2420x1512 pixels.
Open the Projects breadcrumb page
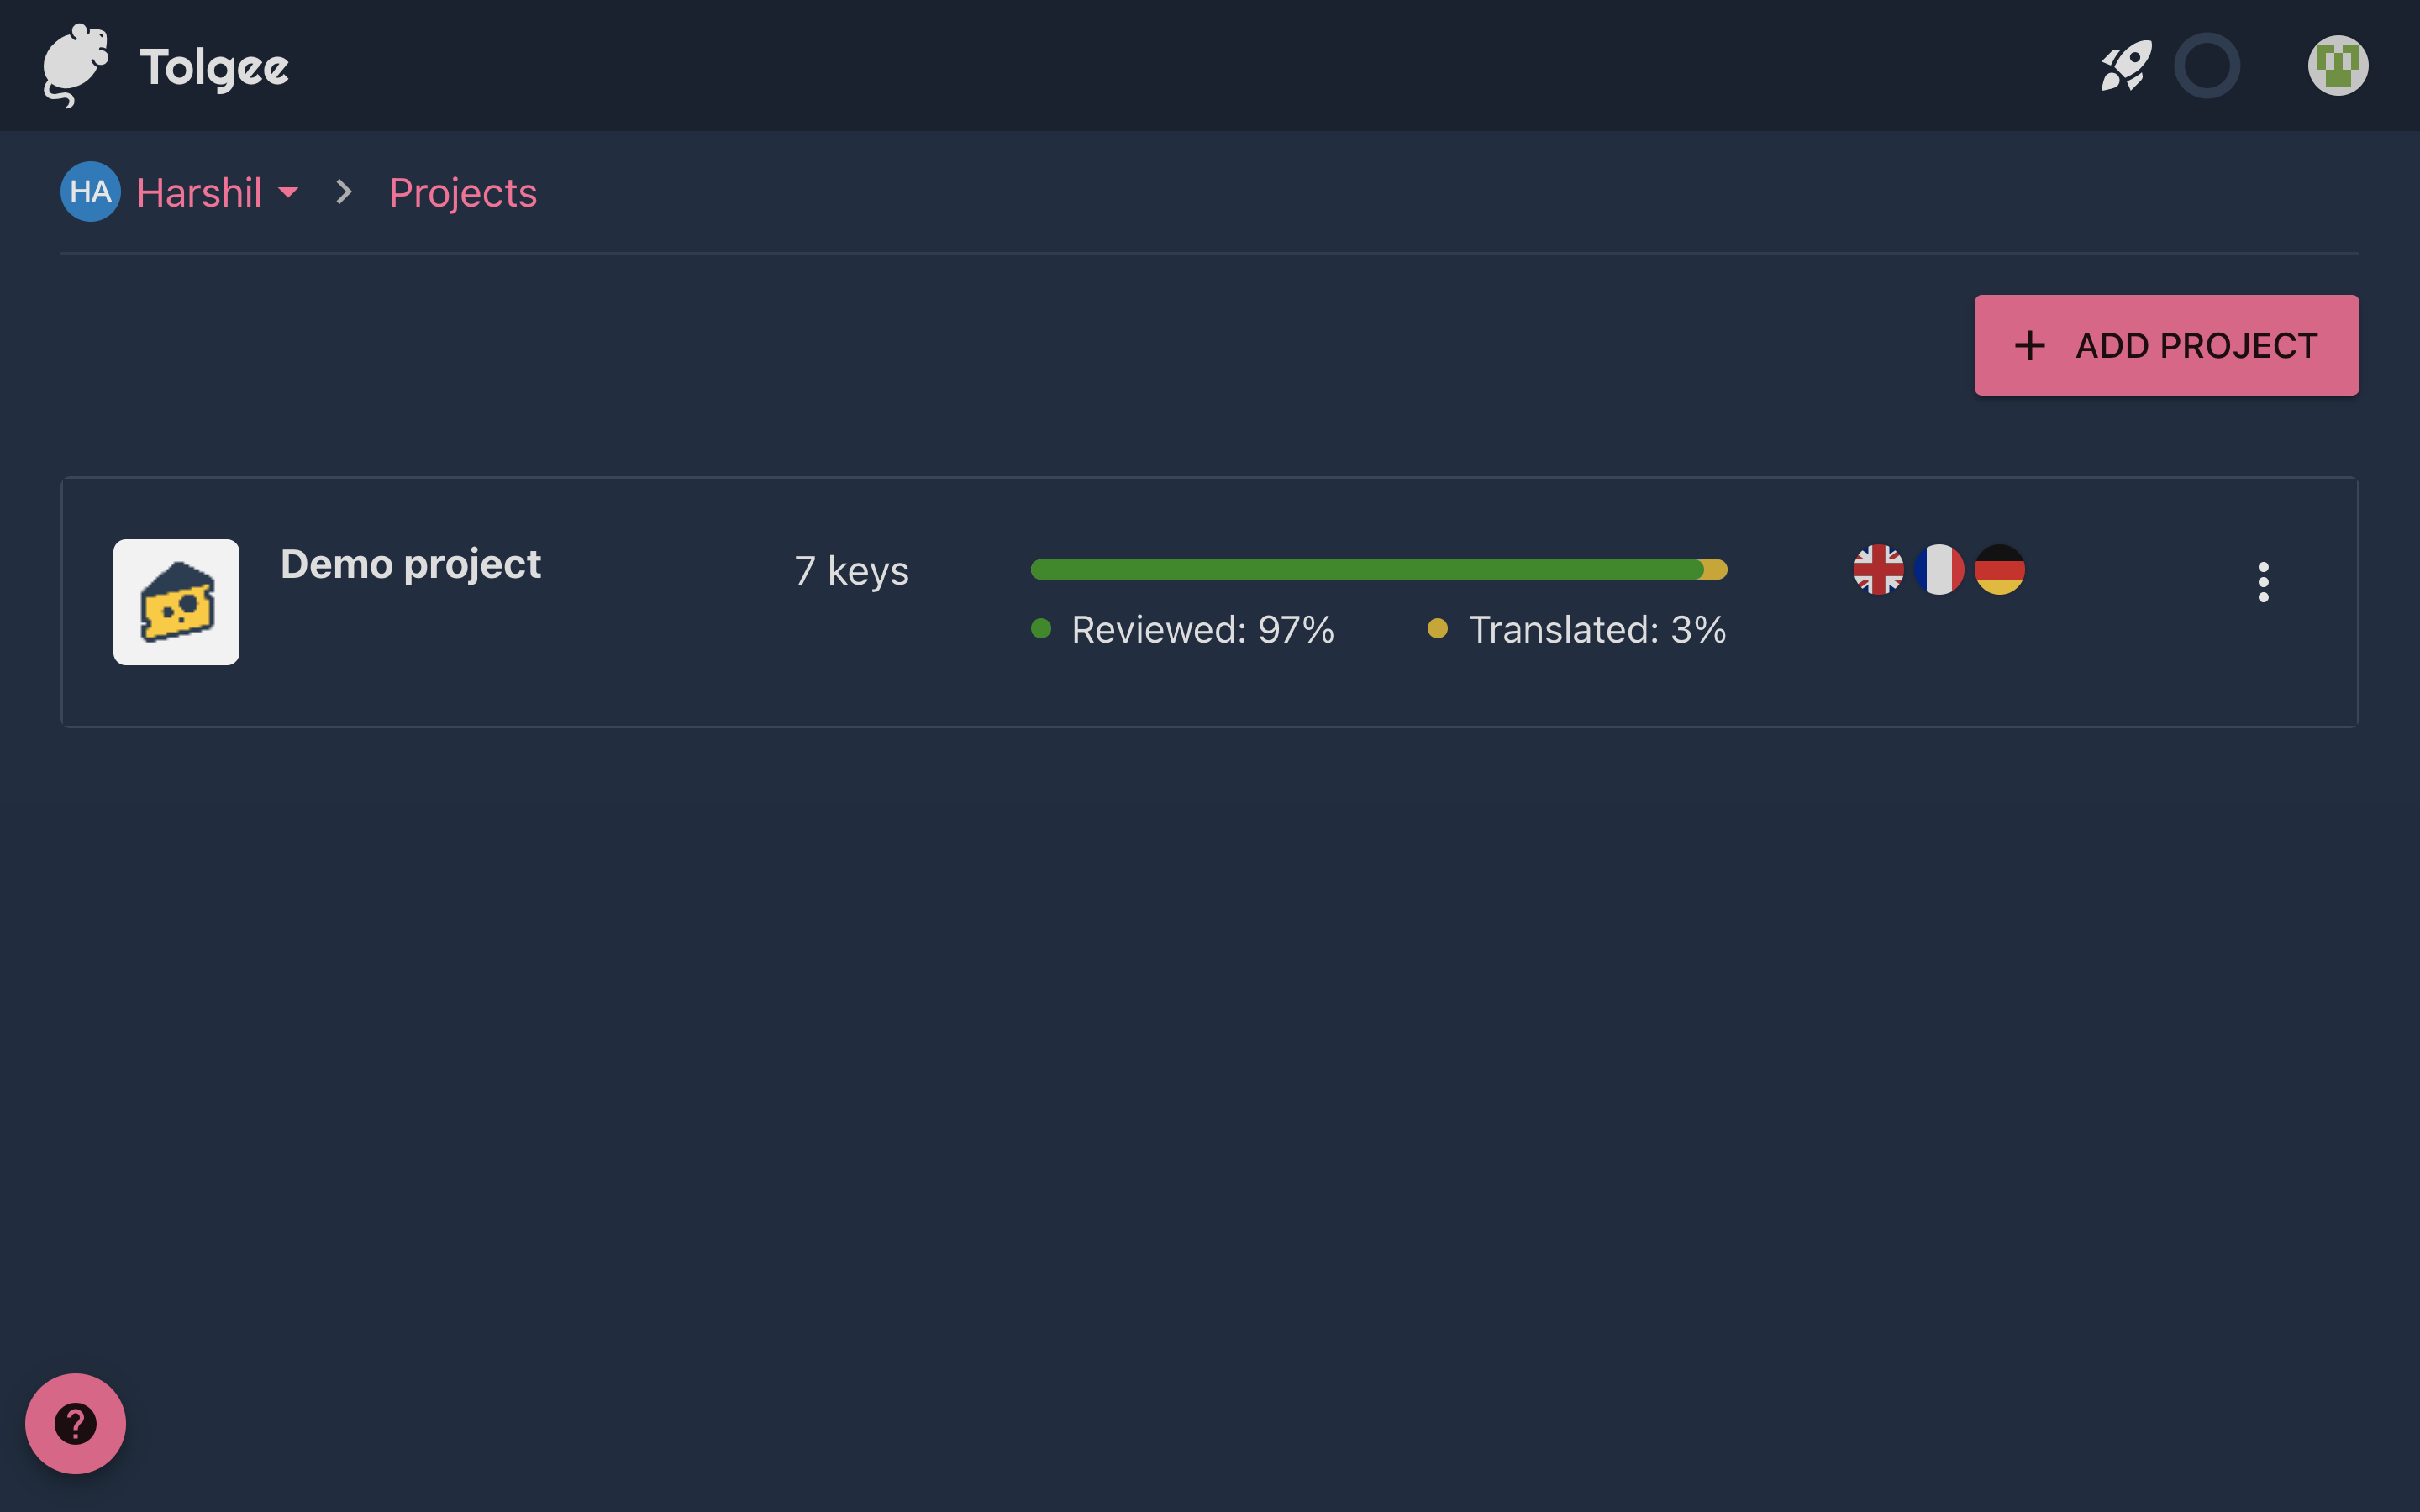pos(462,192)
